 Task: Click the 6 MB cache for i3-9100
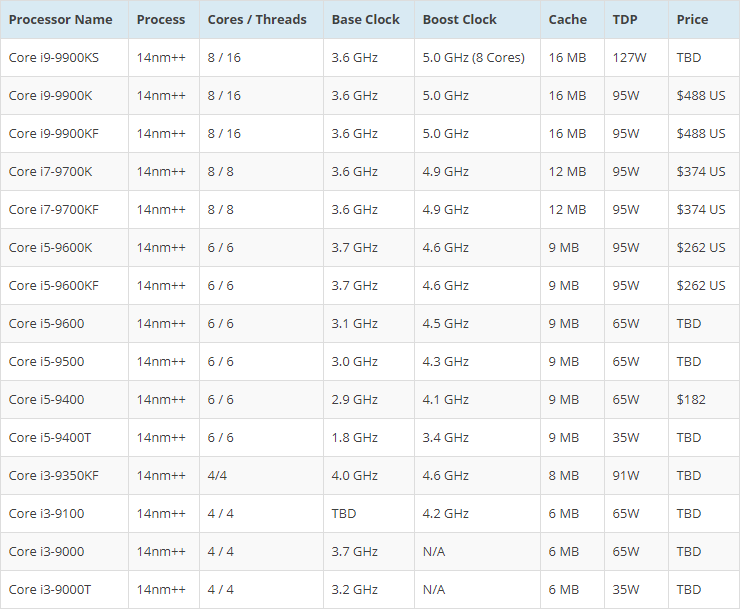pyautogui.click(x=563, y=514)
